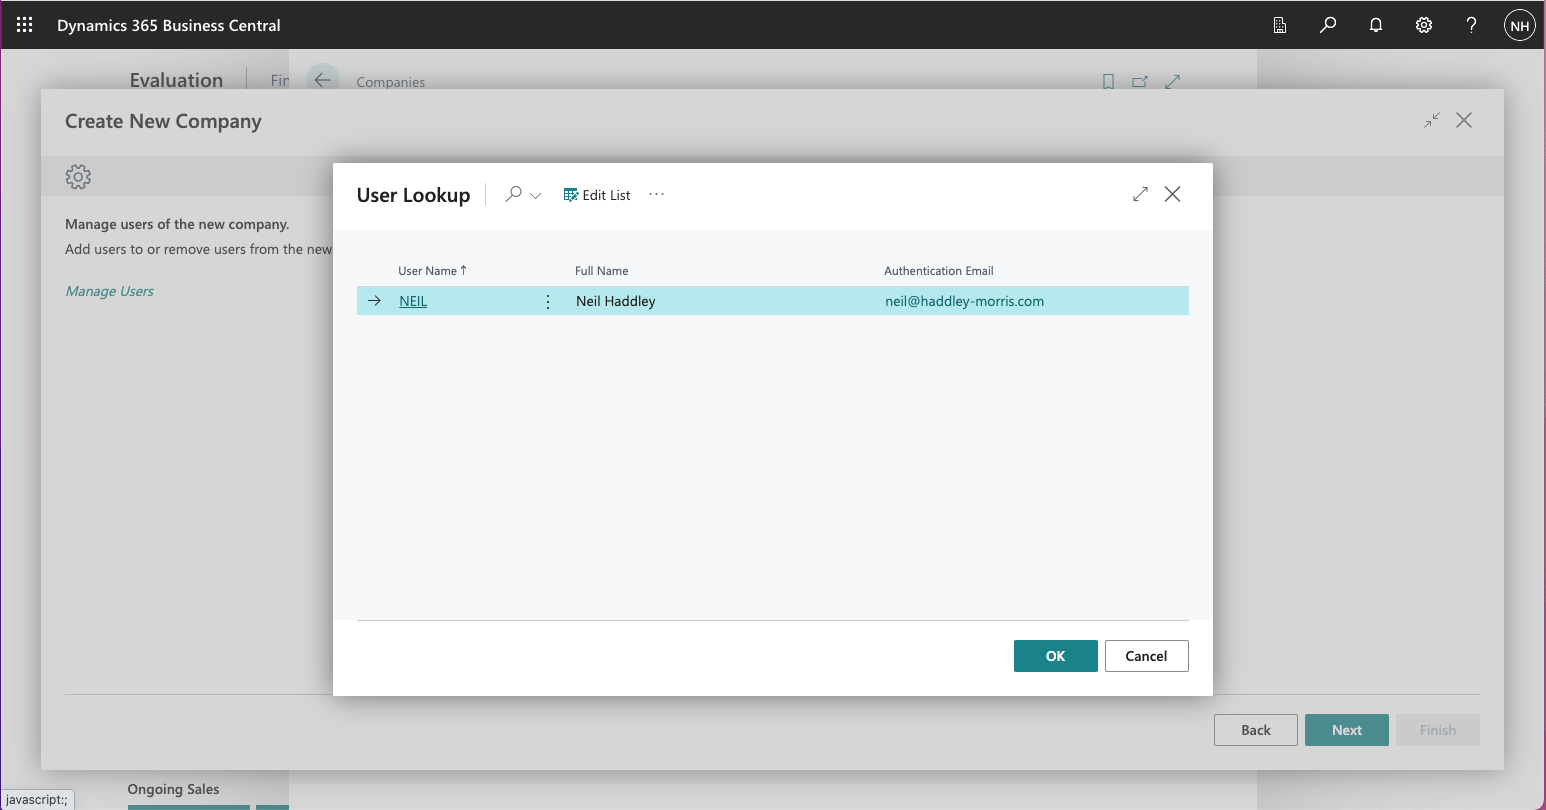Open the environment information building icon
The image size is (1546, 810).
point(1280,25)
